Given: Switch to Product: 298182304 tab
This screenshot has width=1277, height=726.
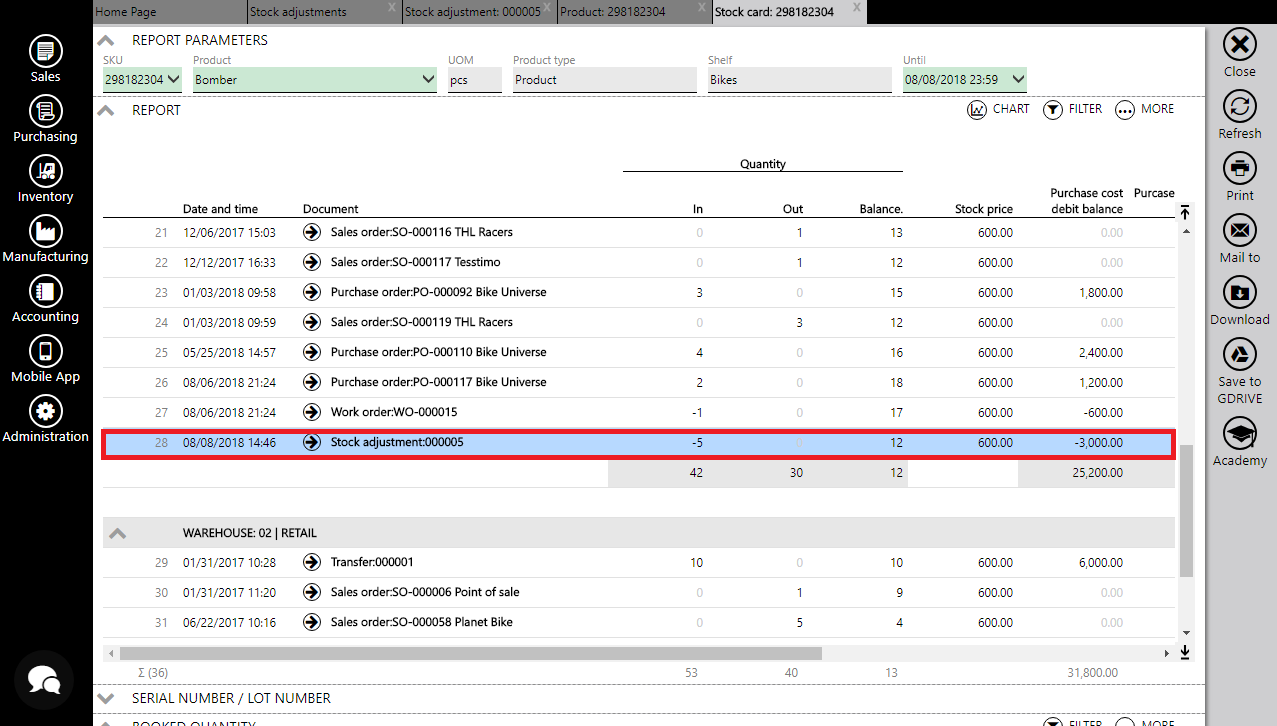Looking at the screenshot, I should tap(634, 12).
